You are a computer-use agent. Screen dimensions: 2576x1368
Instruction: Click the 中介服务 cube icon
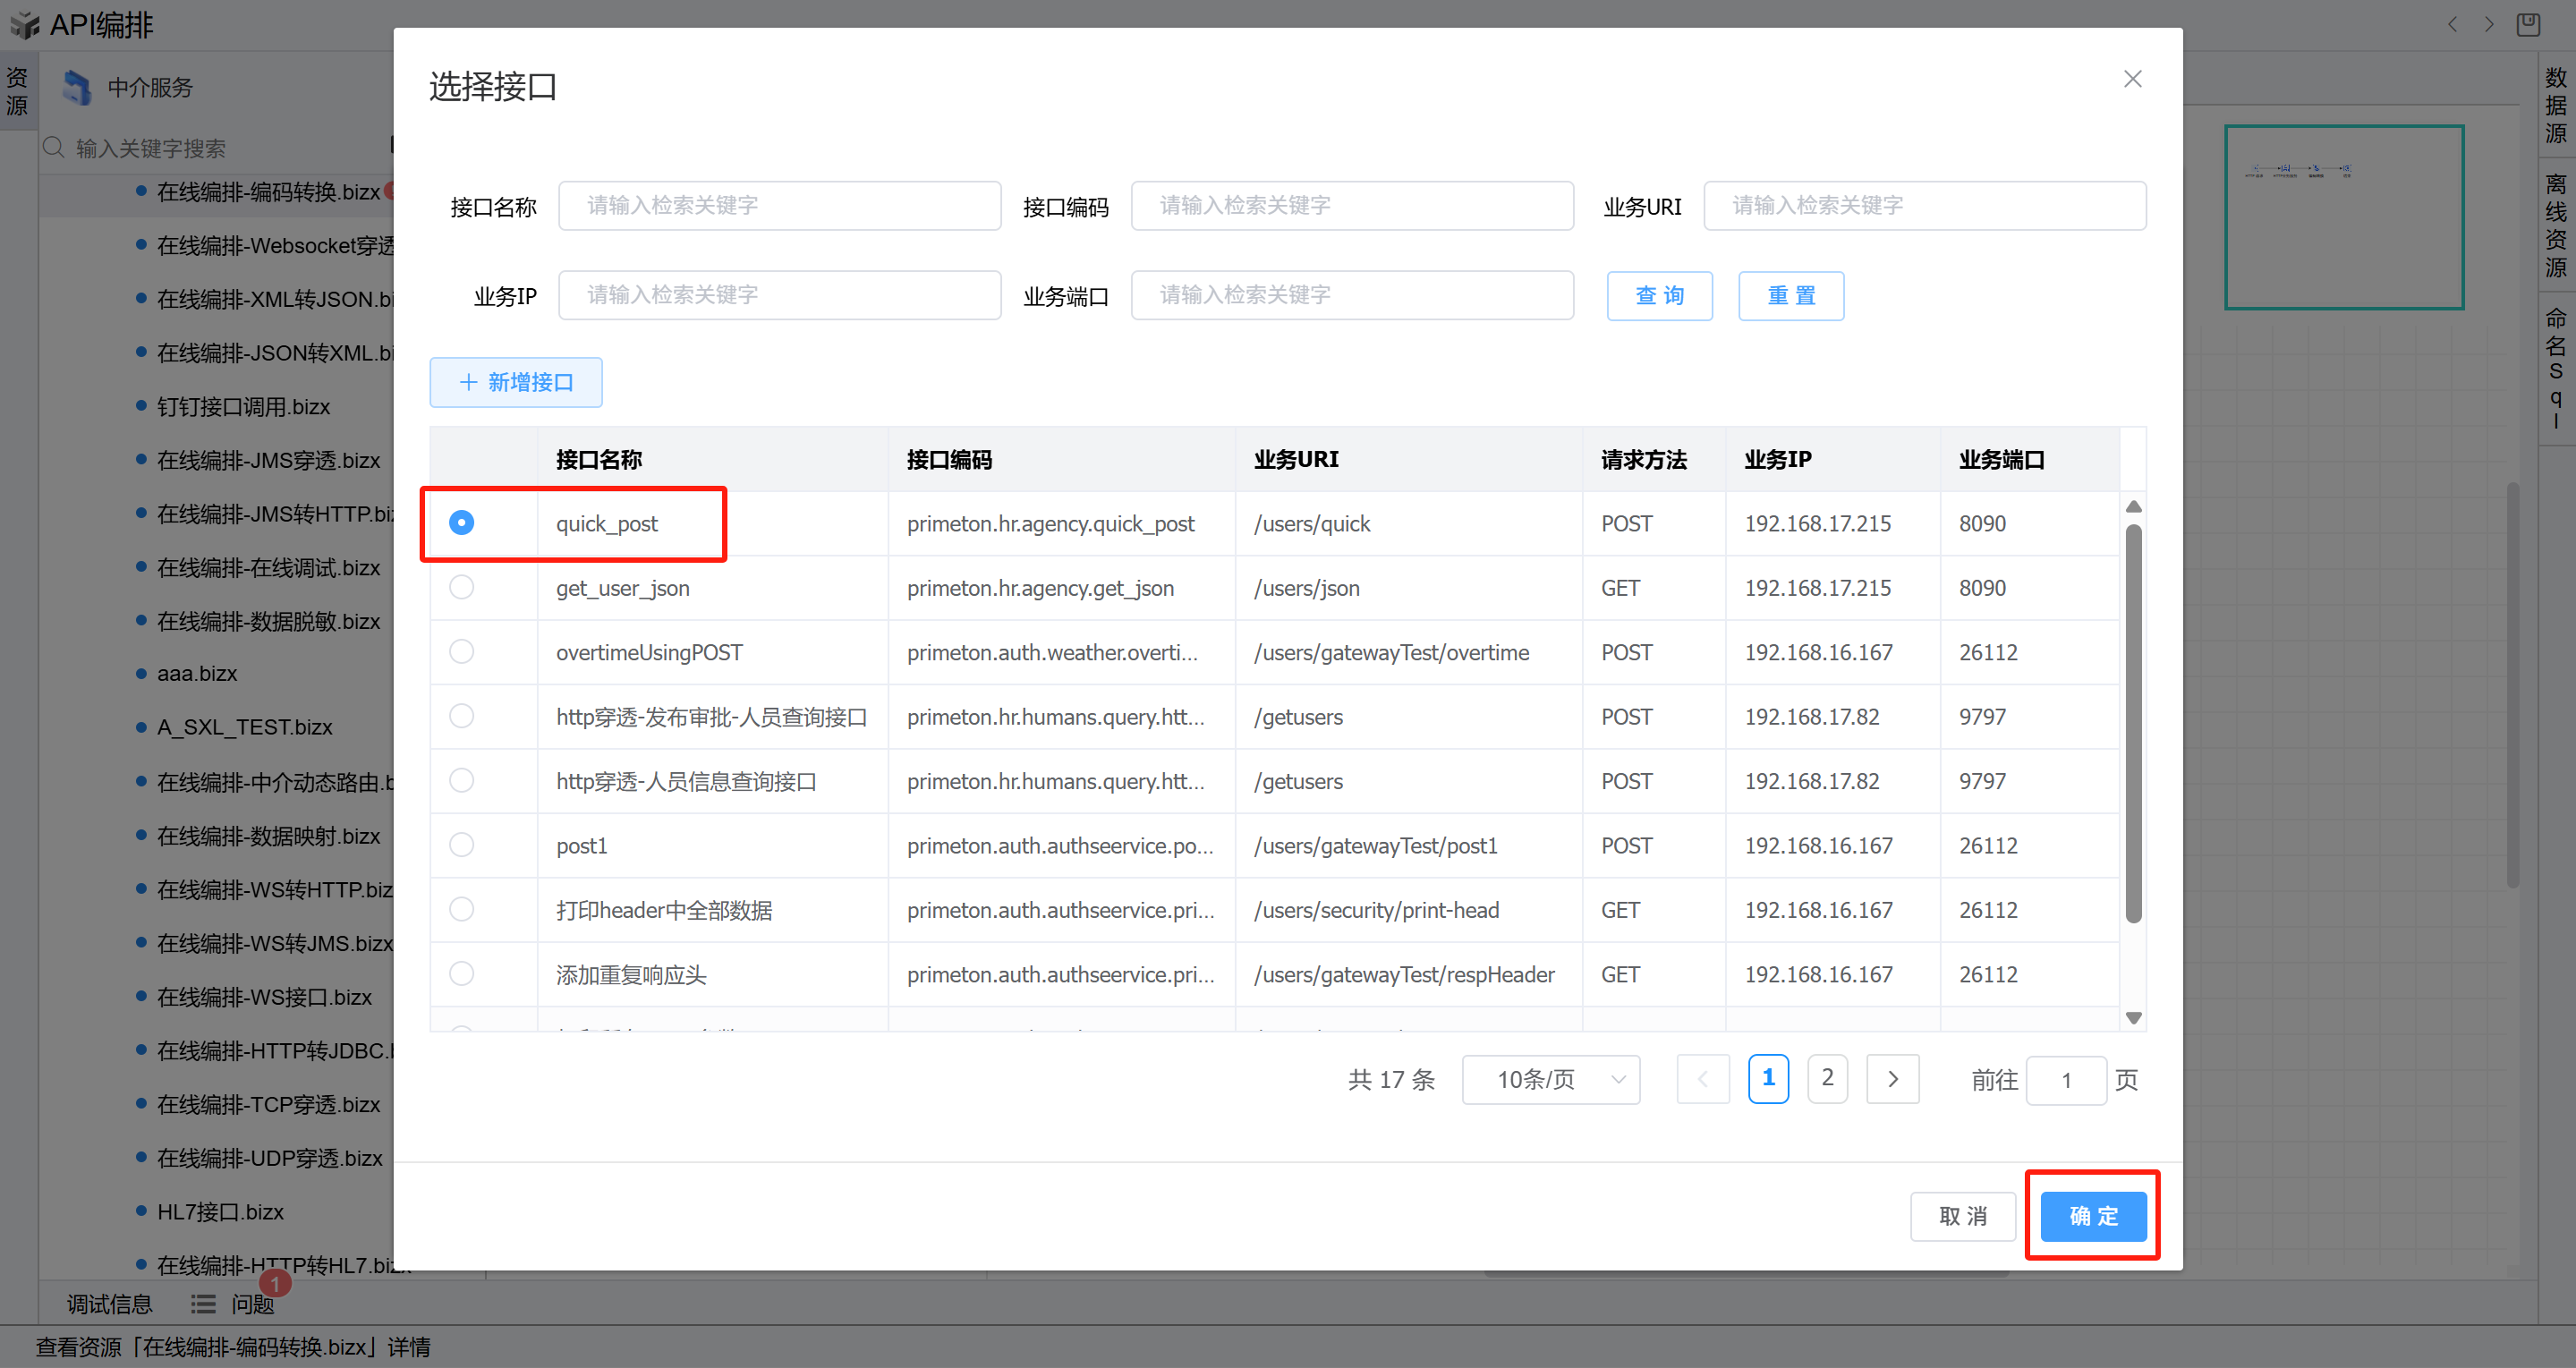tap(77, 88)
